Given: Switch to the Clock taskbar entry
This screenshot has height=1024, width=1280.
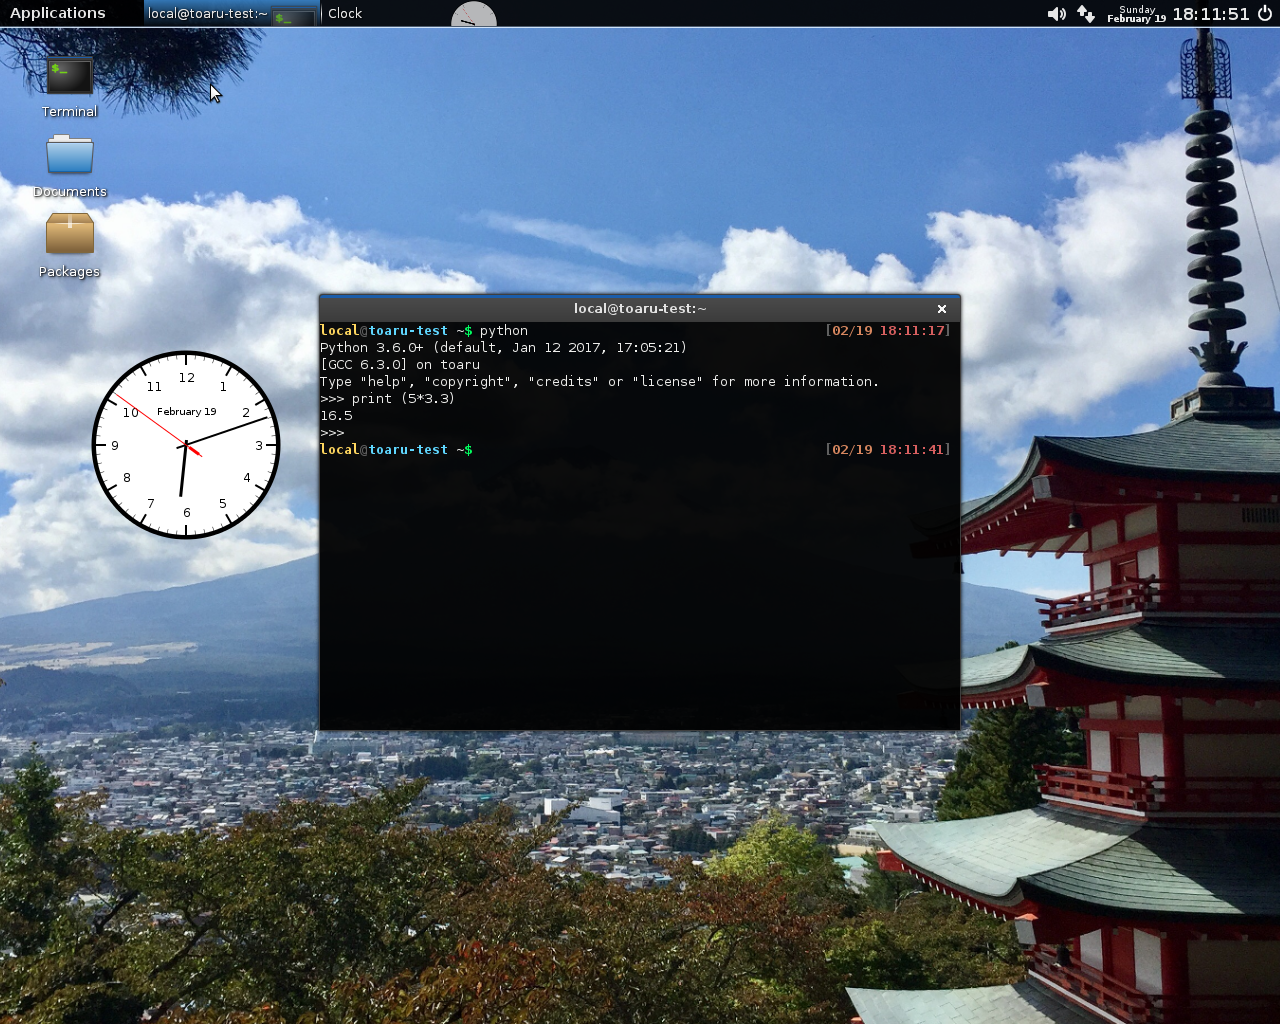Looking at the screenshot, I should (410, 13).
